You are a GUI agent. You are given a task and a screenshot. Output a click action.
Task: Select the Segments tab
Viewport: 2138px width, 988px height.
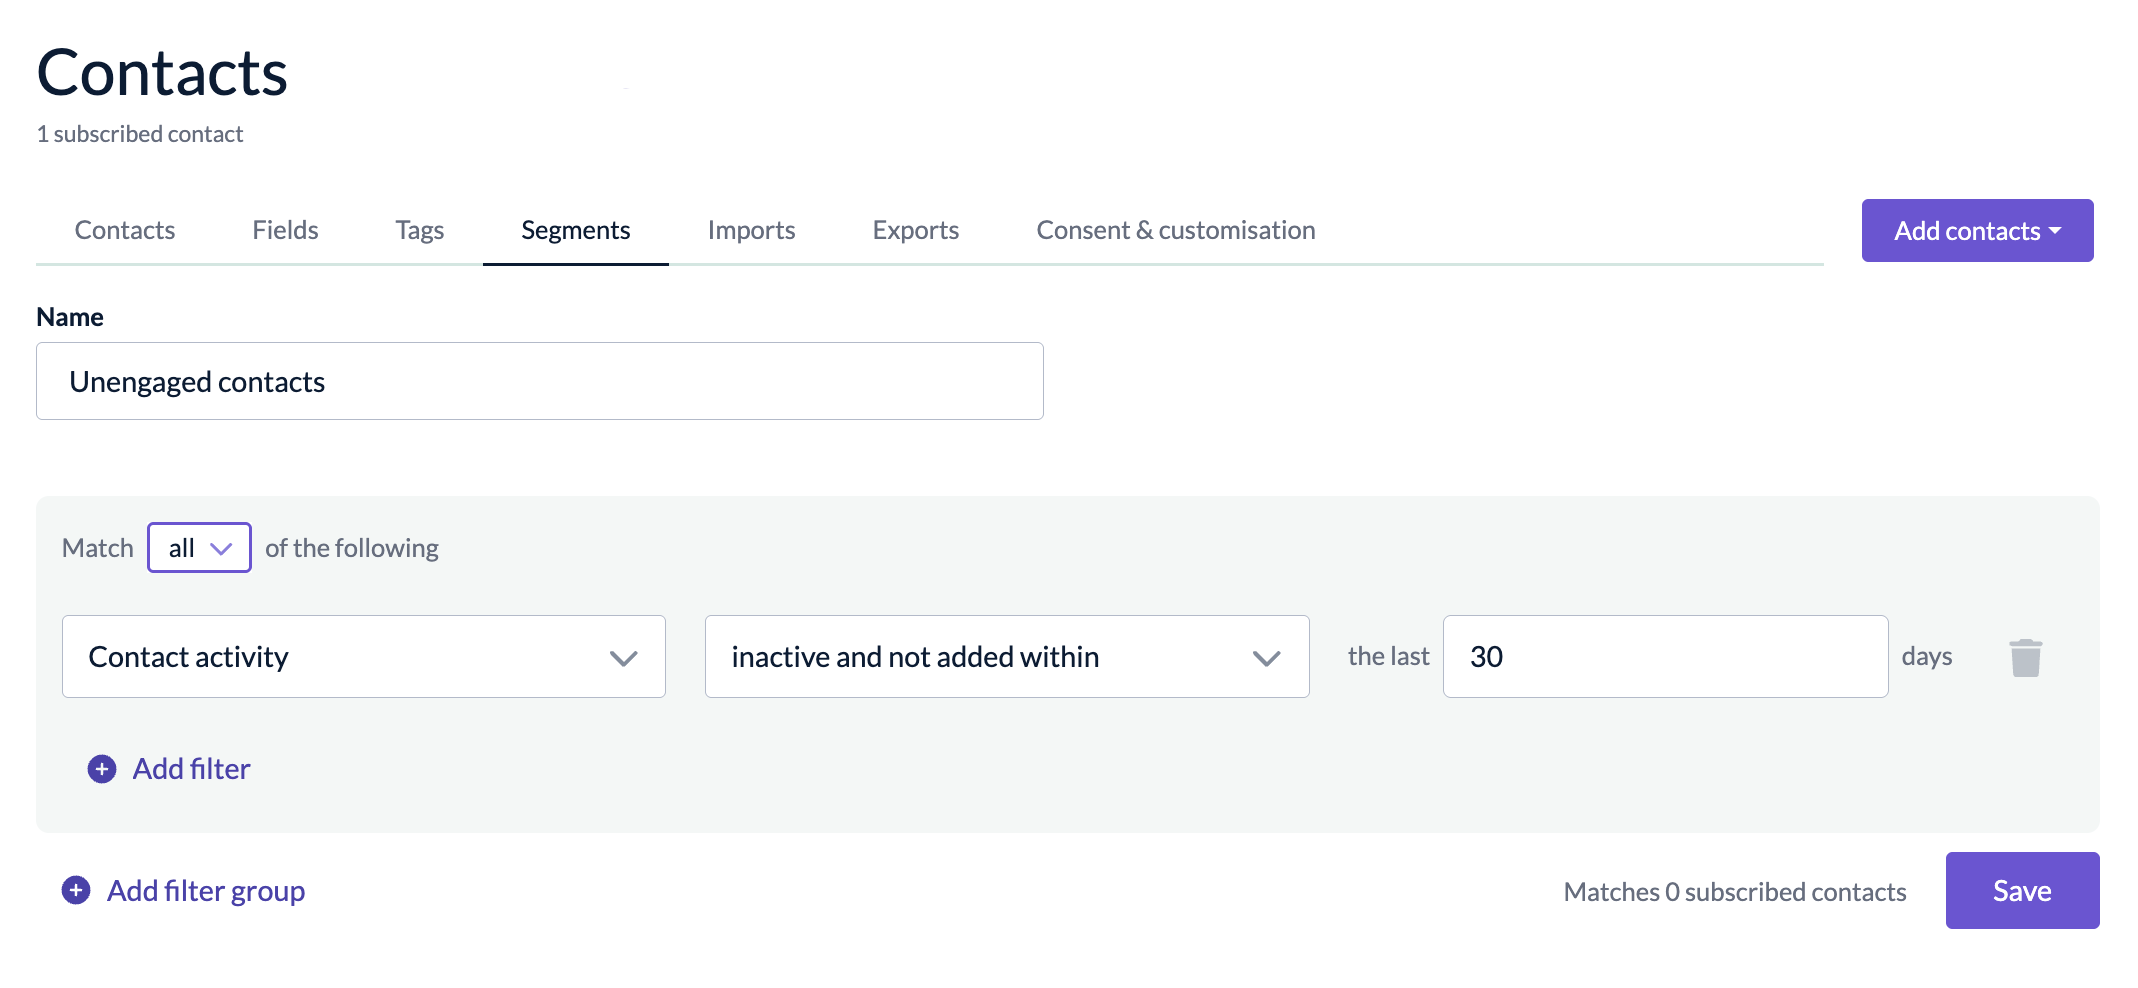[x=576, y=230]
